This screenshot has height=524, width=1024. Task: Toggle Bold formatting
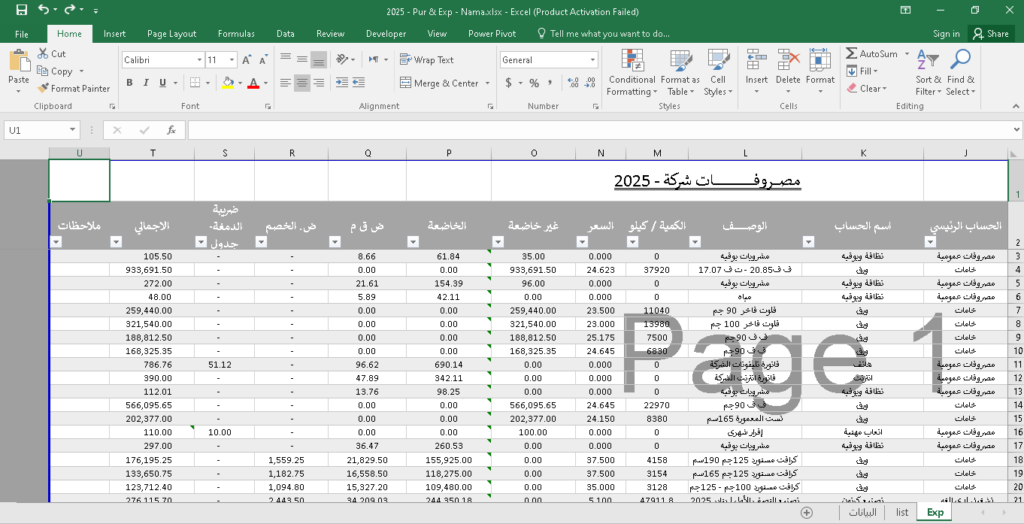tap(129, 83)
